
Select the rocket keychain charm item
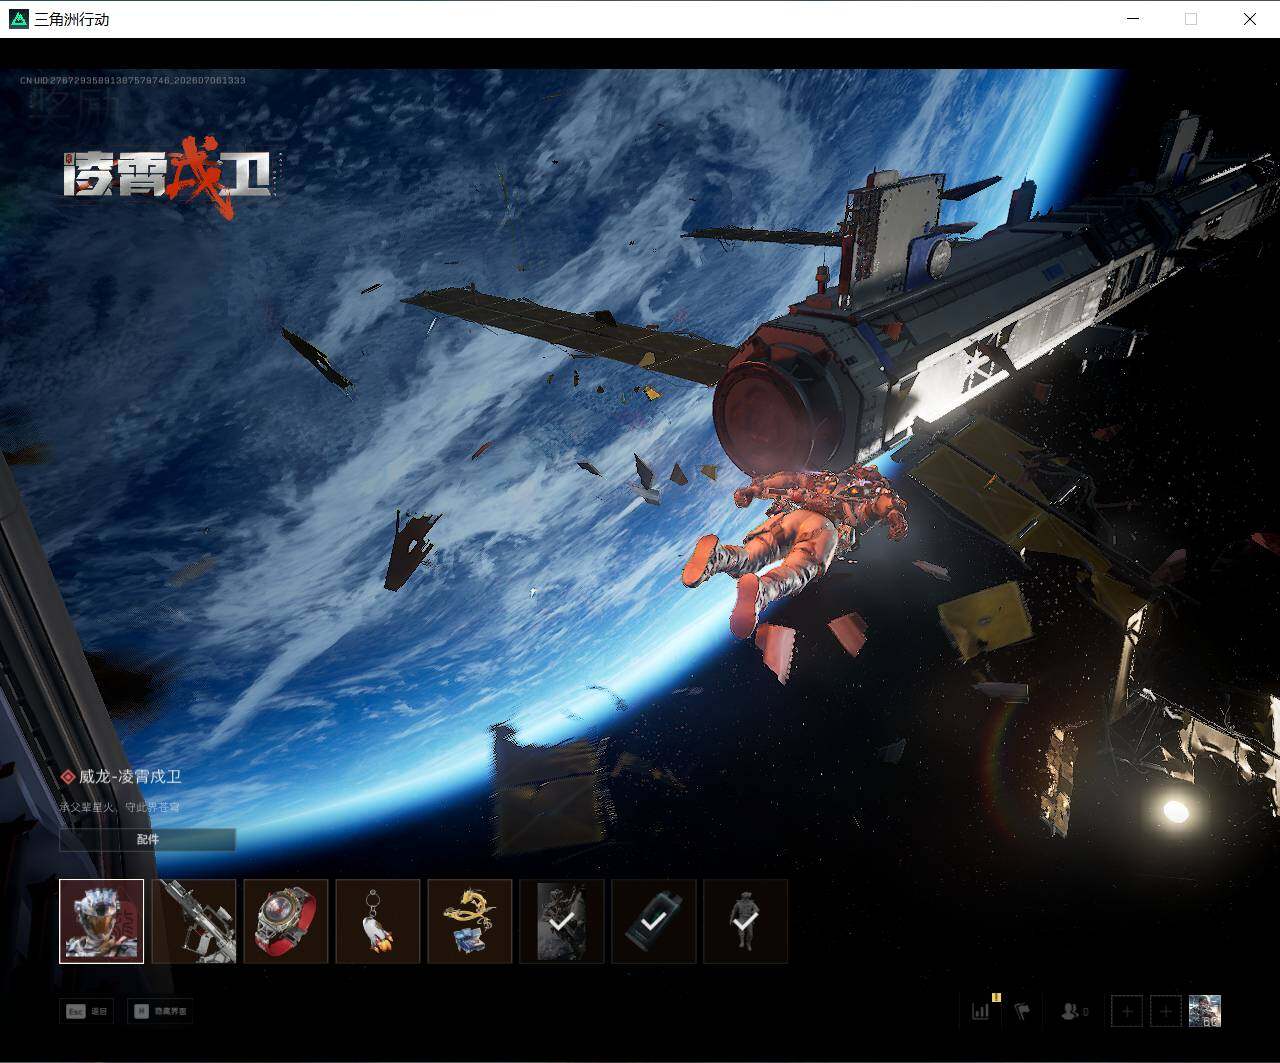pyautogui.click(x=378, y=921)
